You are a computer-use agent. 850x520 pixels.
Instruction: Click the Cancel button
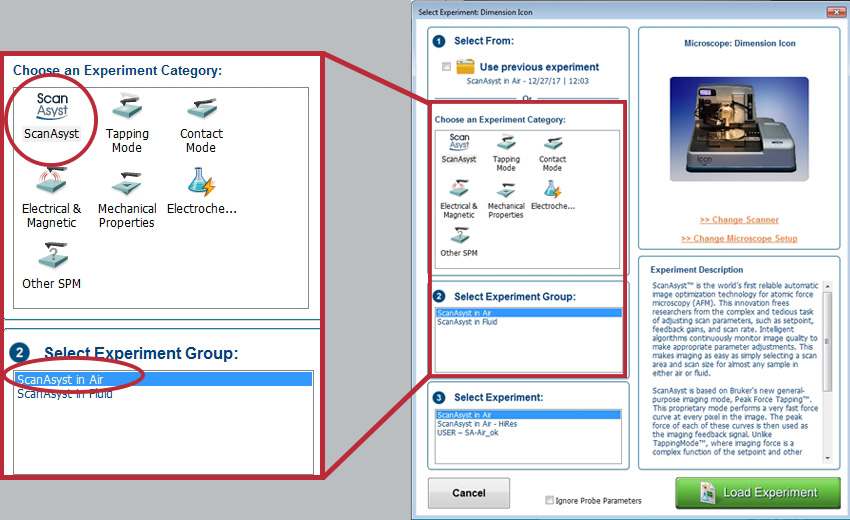tap(469, 493)
